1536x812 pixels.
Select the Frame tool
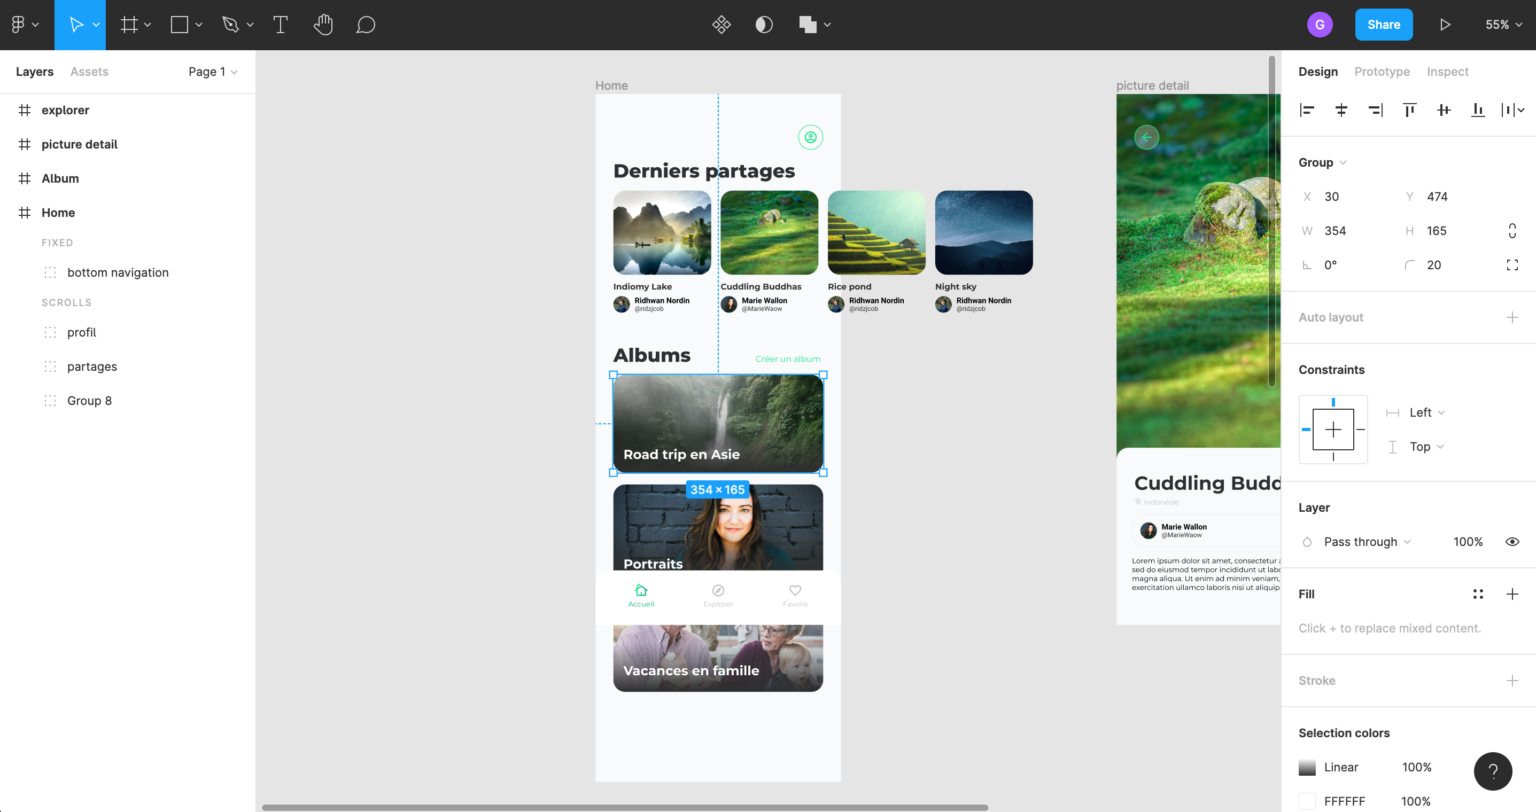pos(129,24)
